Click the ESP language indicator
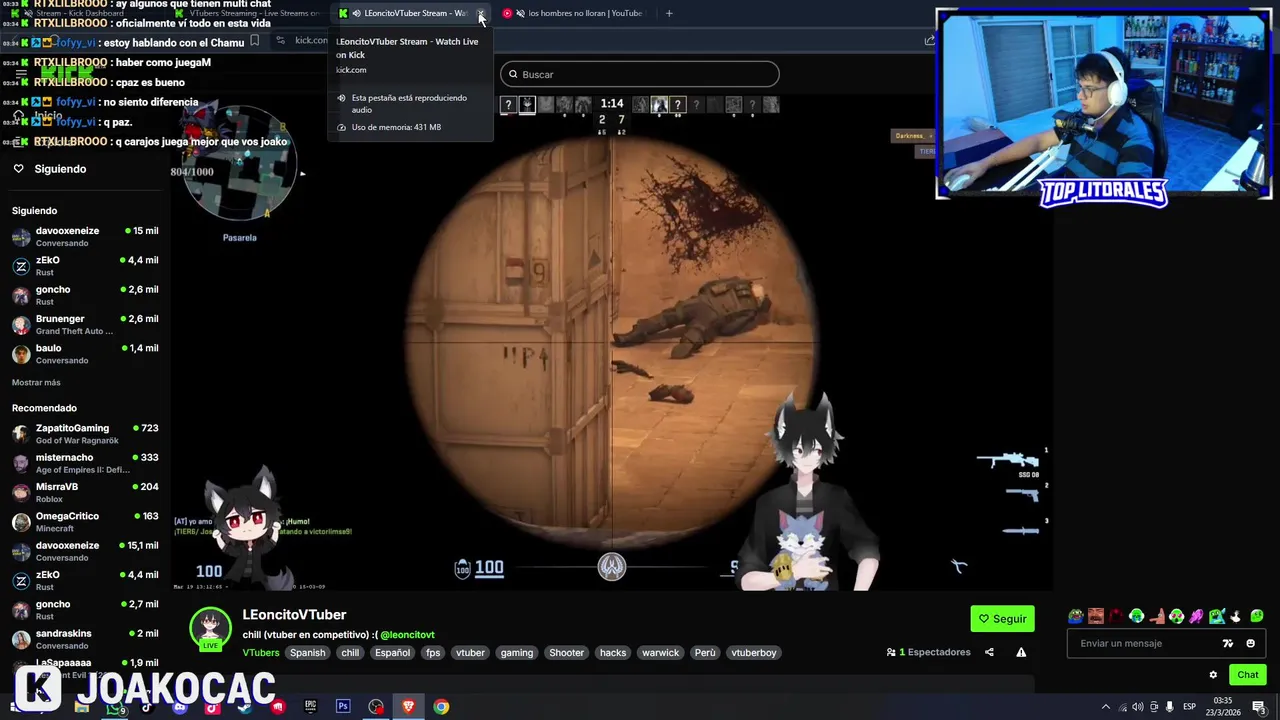This screenshot has height=720, width=1280. click(x=1189, y=707)
